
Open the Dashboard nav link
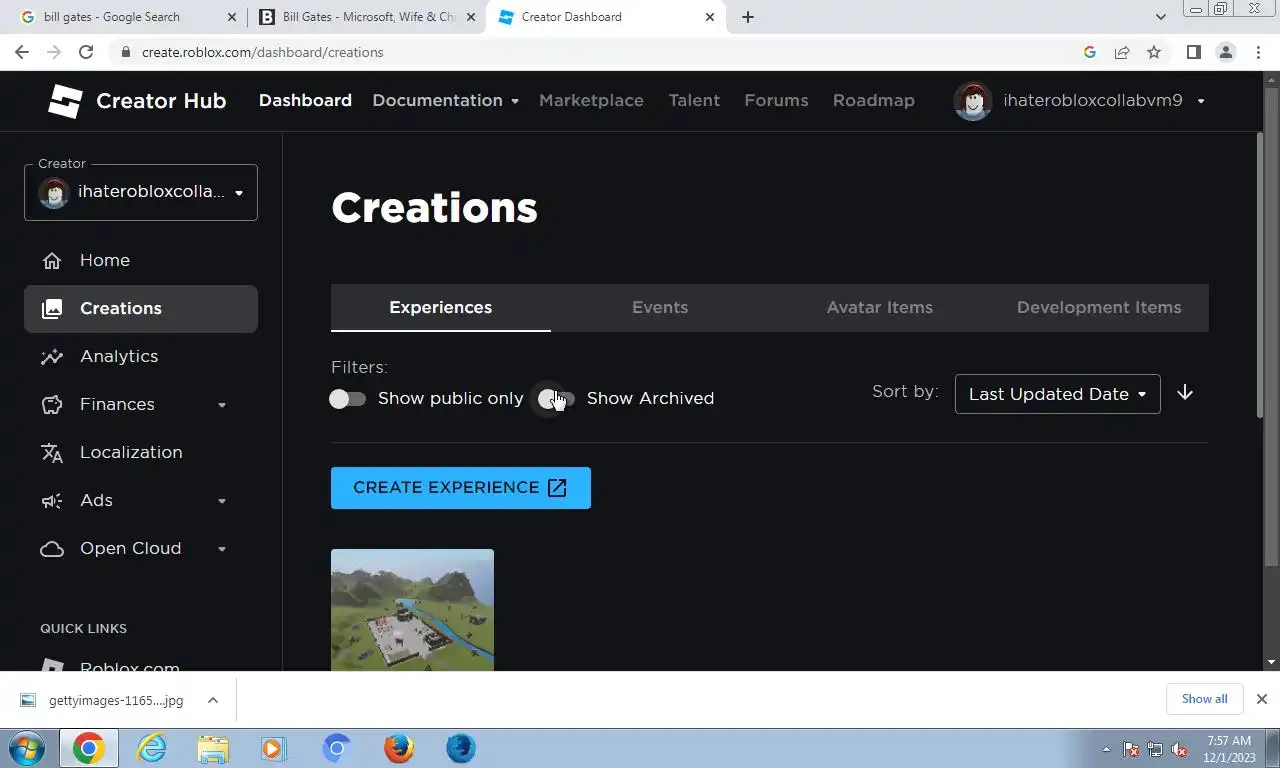(305, 101)
